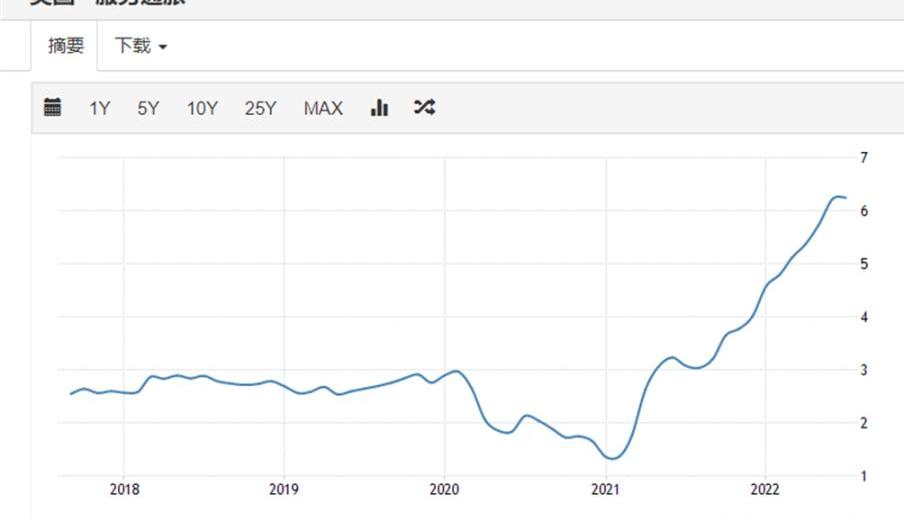The width and height of the screenshot is (904, 519).
Task: Click the 4 value on y-axis
Action: (863, 317)
